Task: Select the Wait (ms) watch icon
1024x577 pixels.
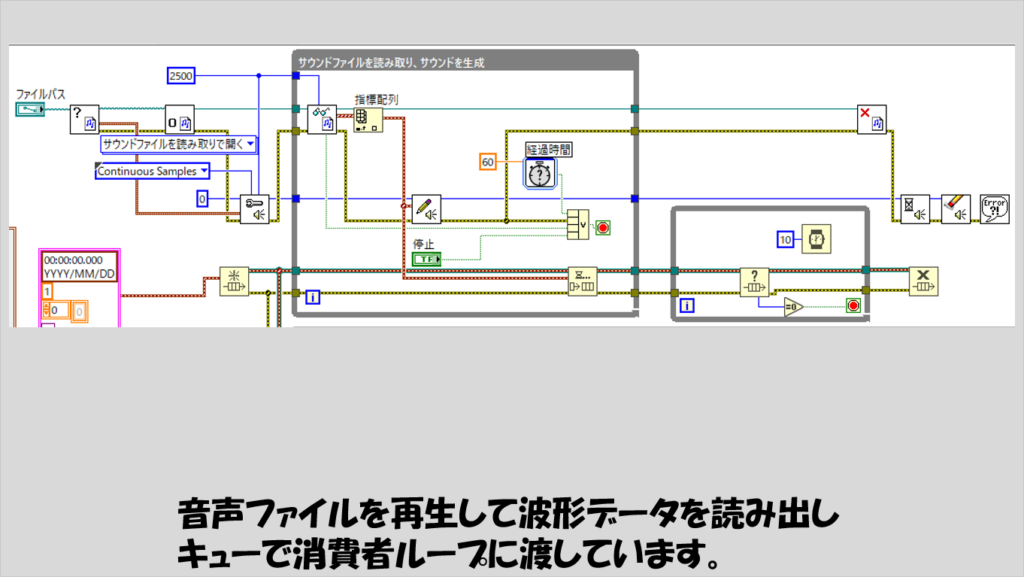Action: click(816, 240)
